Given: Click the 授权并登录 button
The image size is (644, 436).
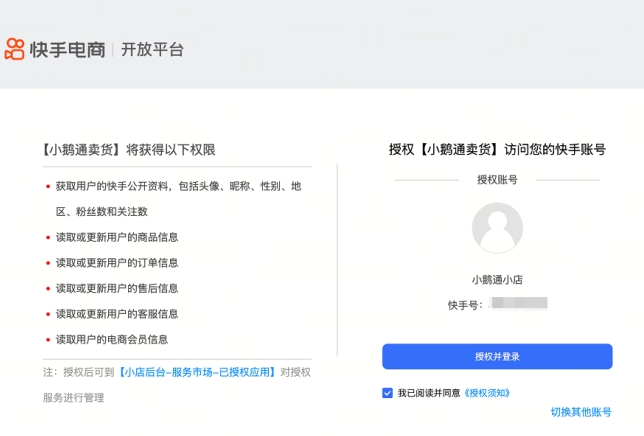Looking at the screenshot, I should [x=497, y=356].
